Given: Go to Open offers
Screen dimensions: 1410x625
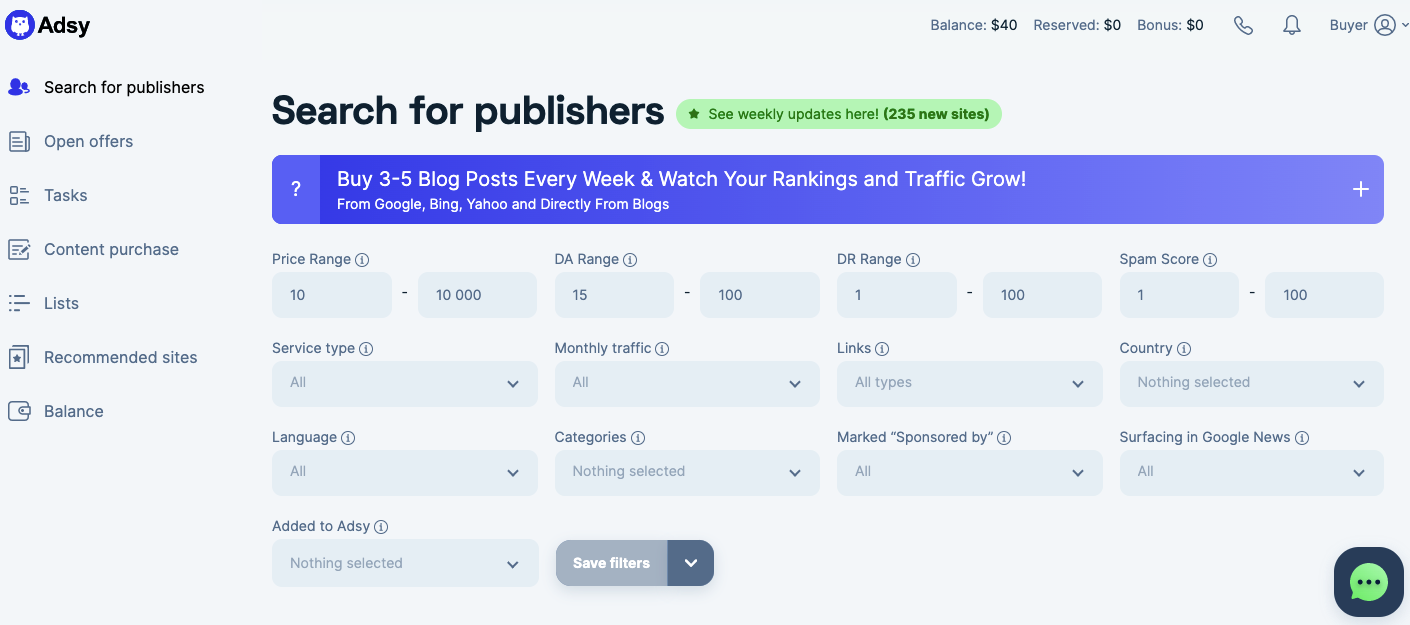Looking at the screenshot, I should (x=88, y=141).
